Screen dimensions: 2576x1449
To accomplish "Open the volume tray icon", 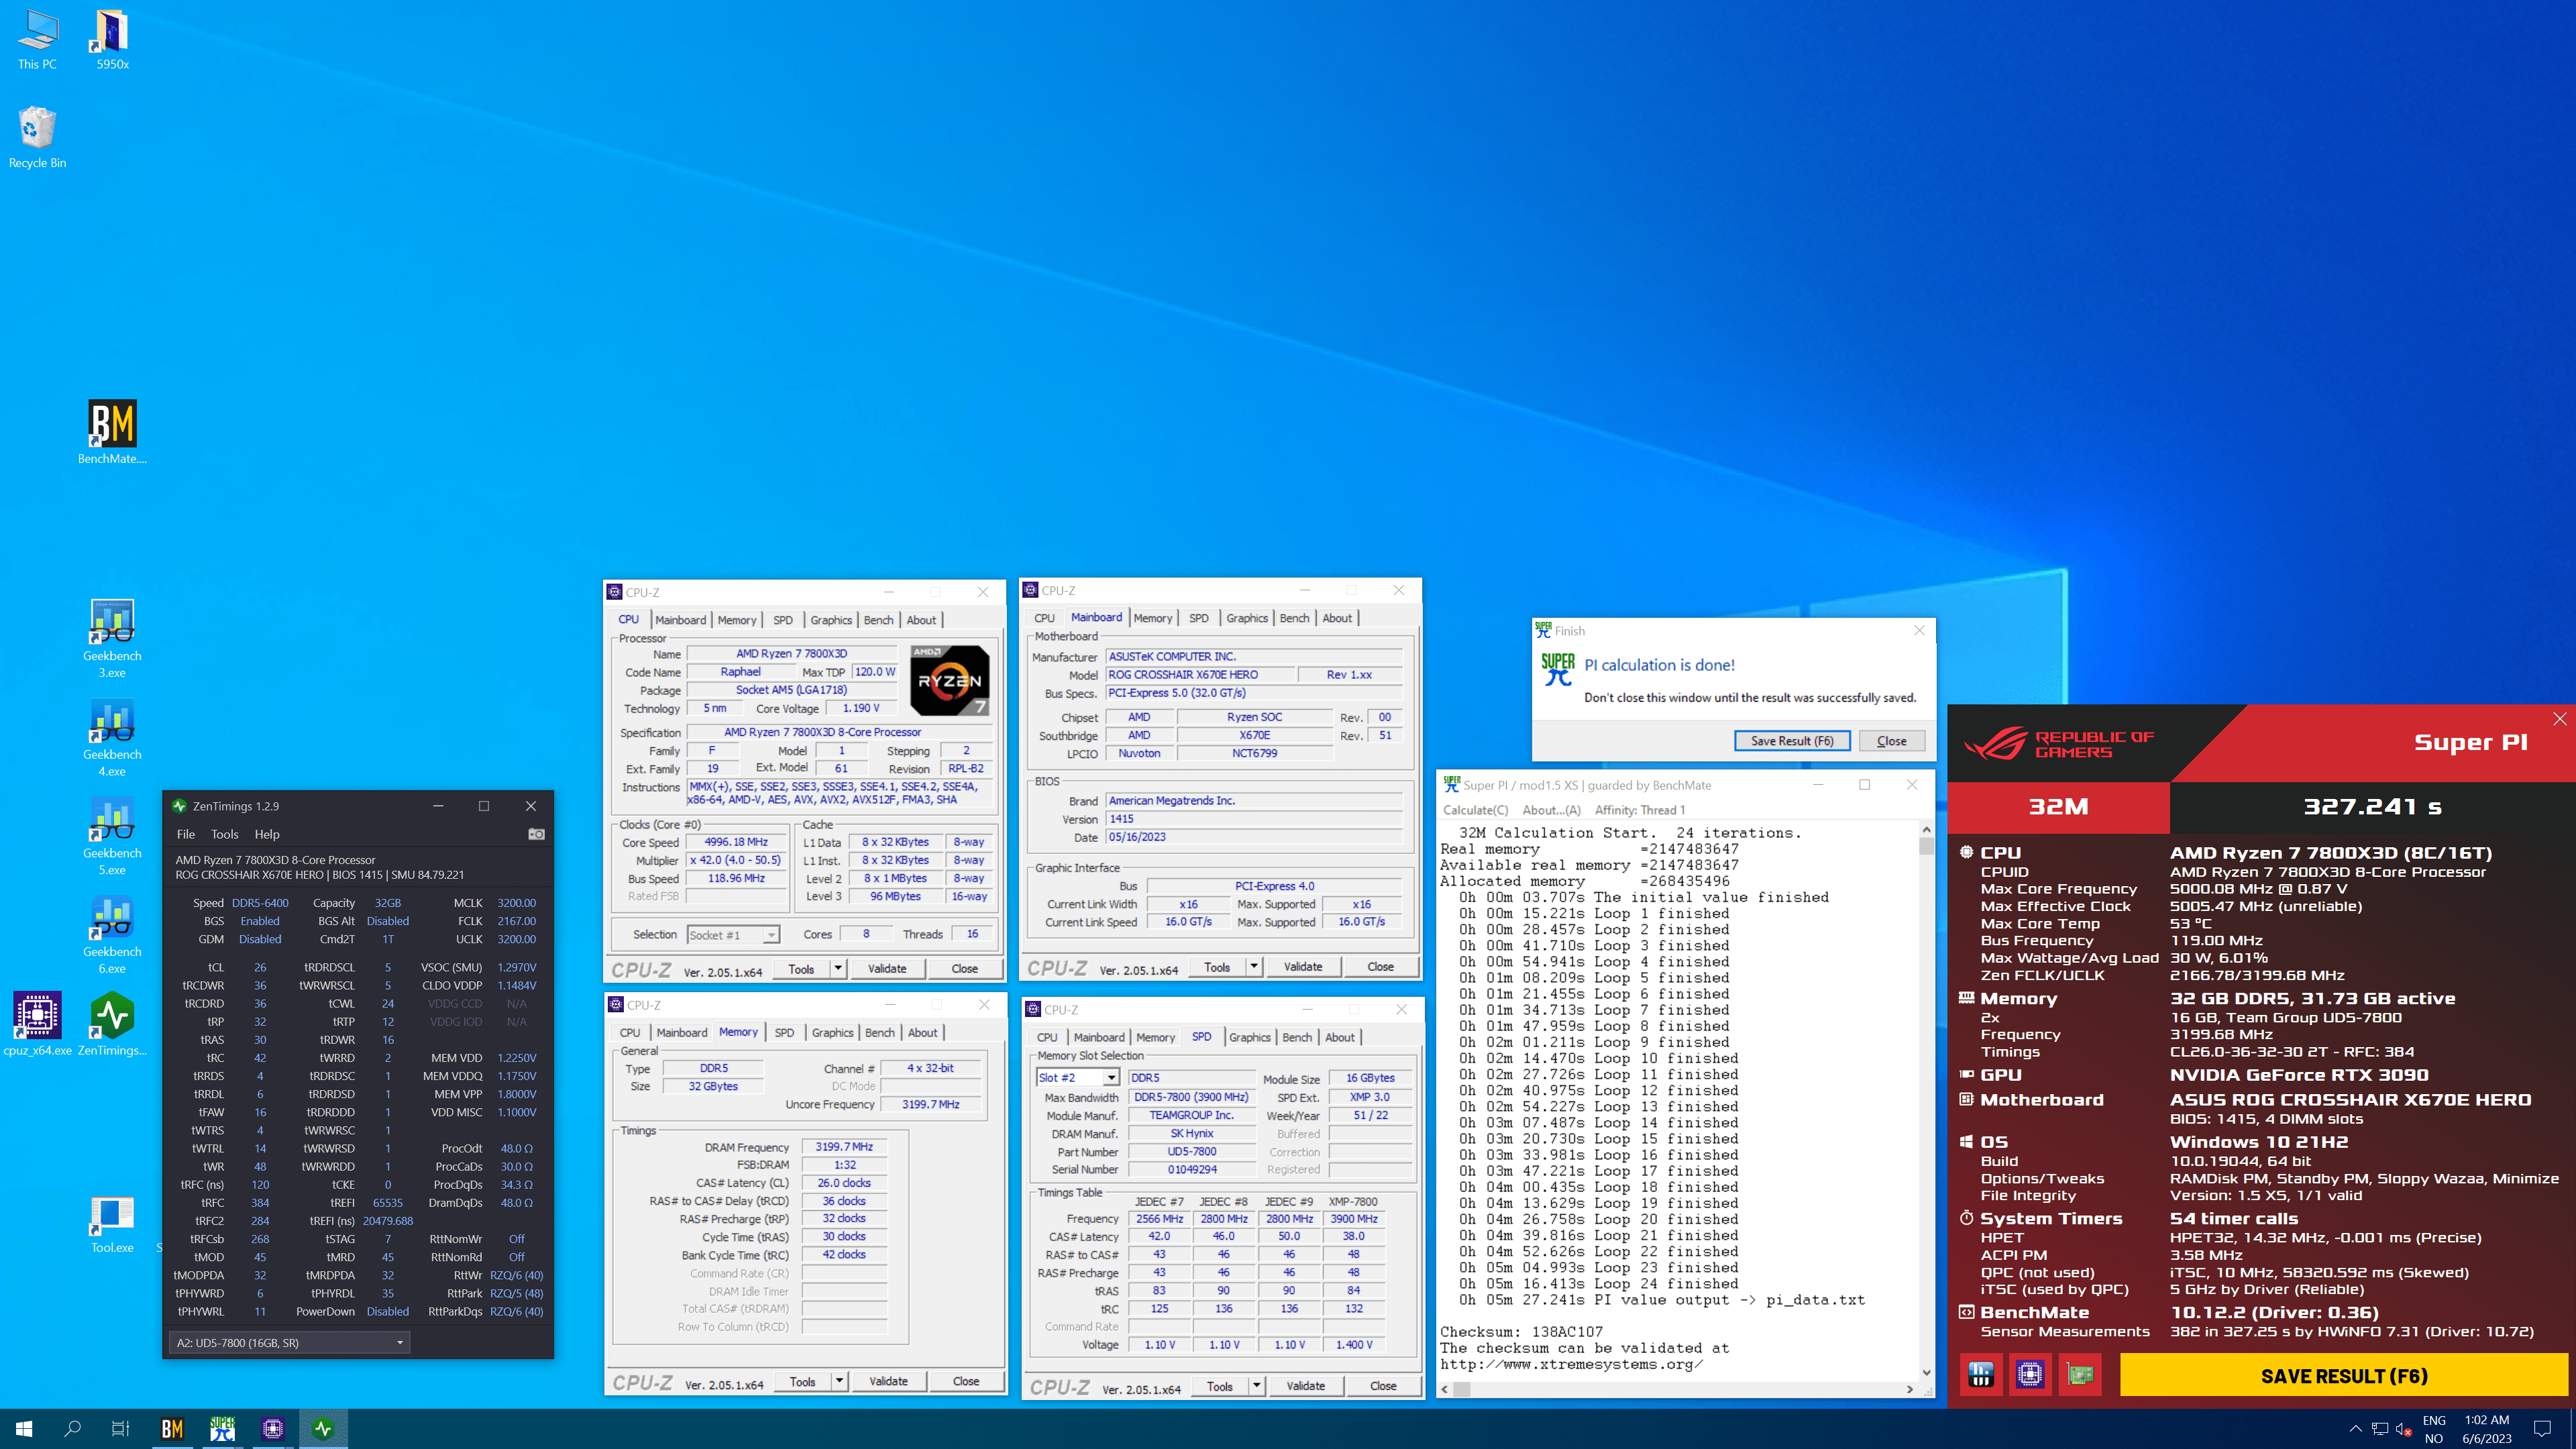I will click(2403, 1429).
